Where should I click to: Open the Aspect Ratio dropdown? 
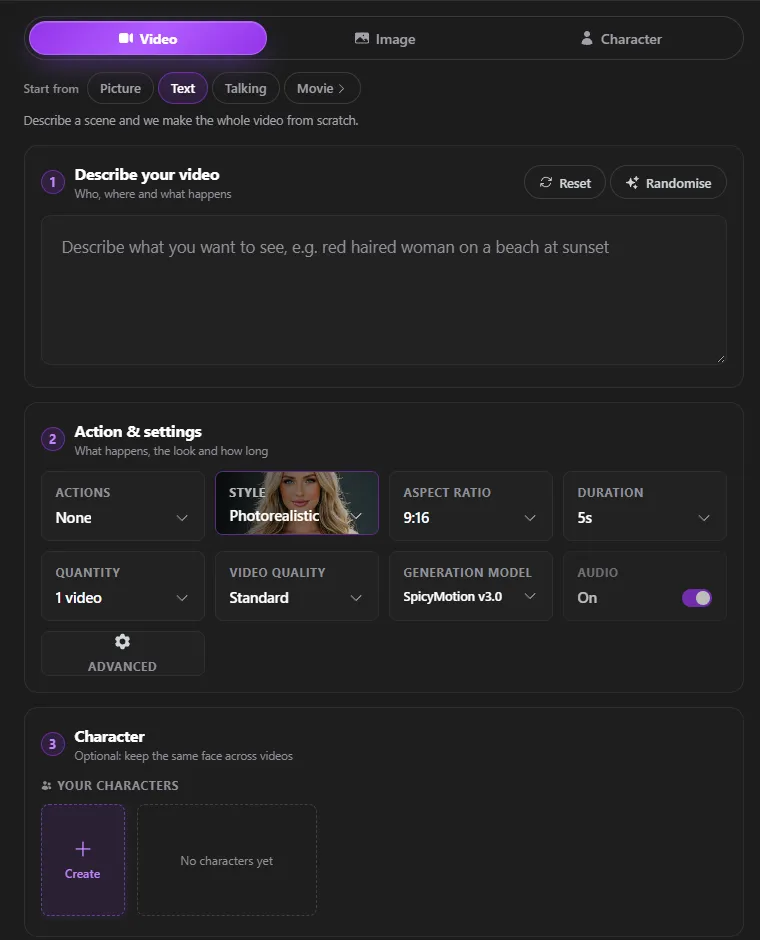pyautogui.click(x=471, y=505)
